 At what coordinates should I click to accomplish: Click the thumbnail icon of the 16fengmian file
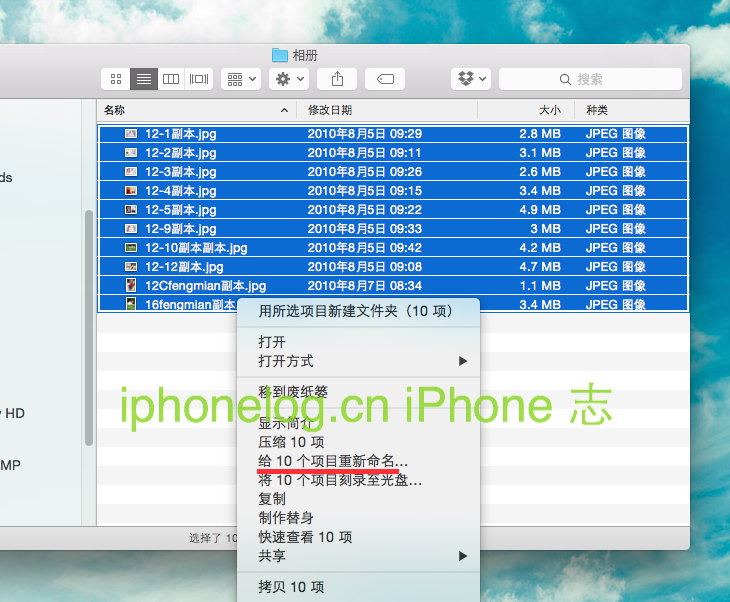131,304
